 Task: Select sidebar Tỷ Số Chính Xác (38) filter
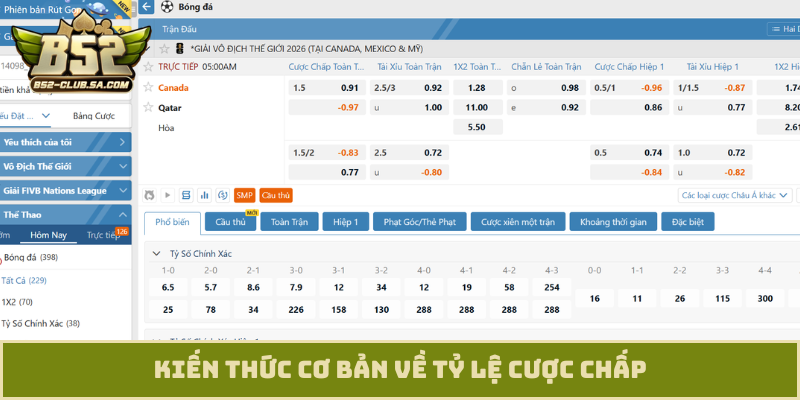(40, 323)
